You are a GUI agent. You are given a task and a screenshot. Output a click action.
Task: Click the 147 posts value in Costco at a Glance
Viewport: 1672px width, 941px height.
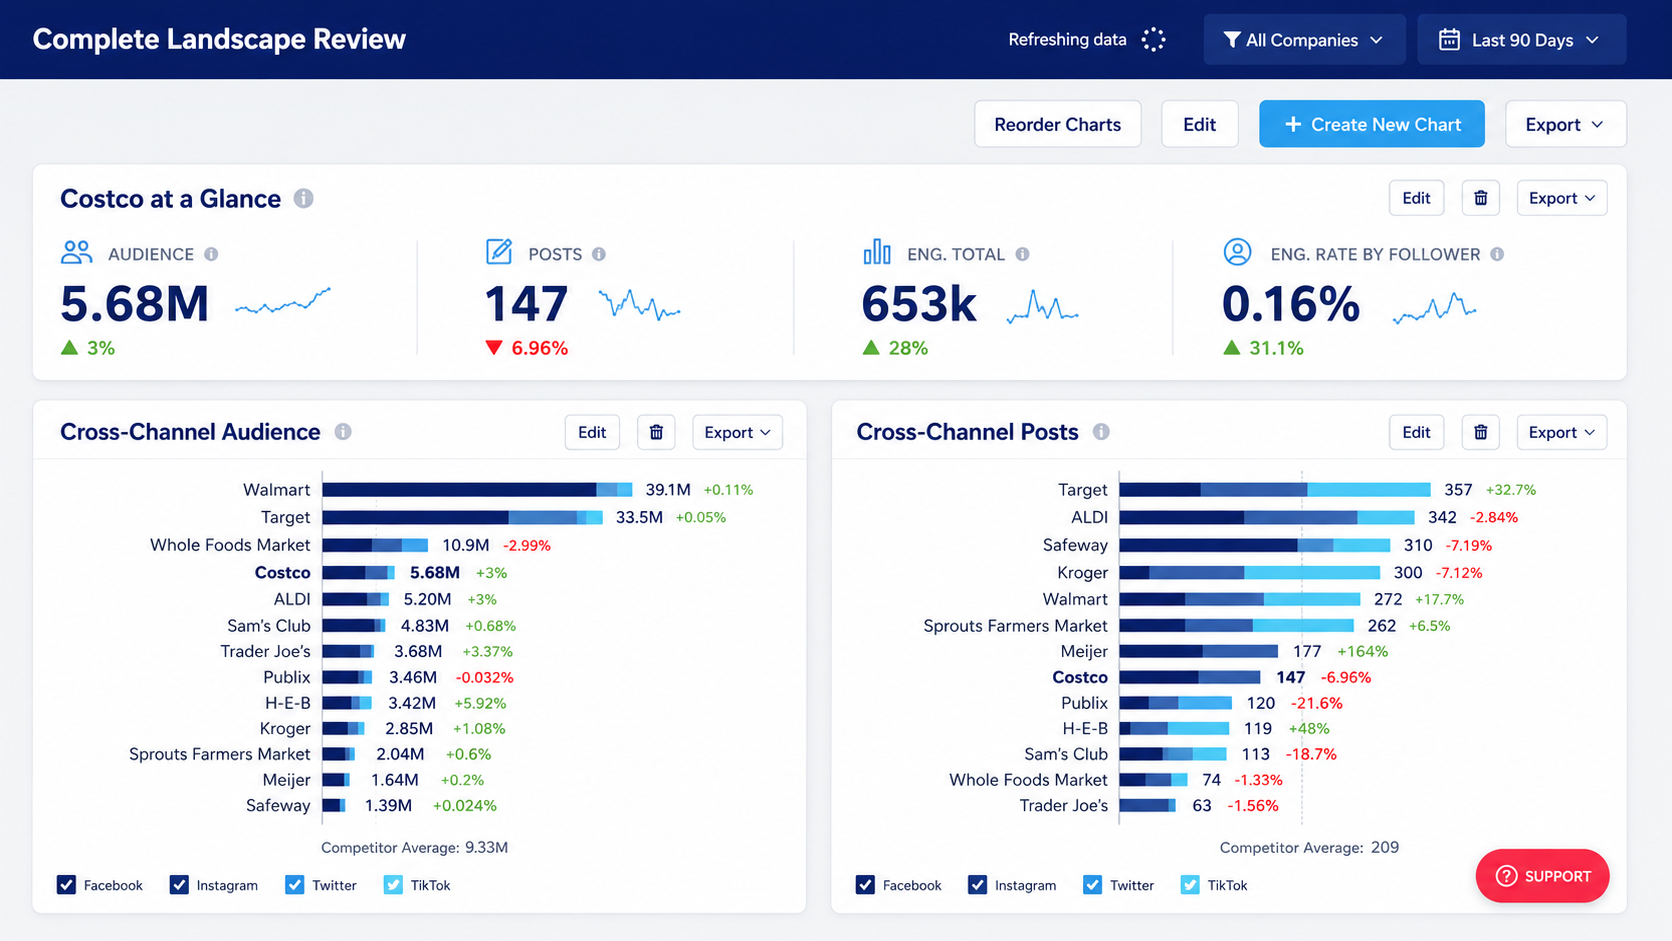click(x=526, y=304)
